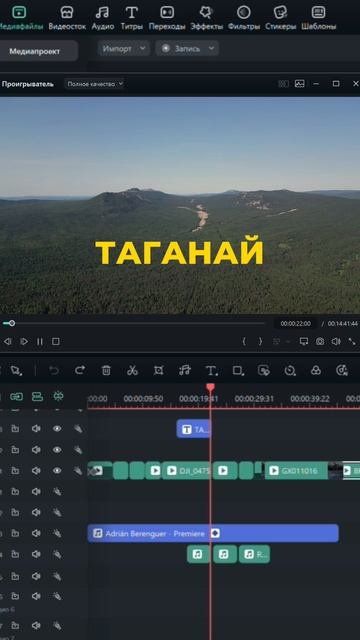Click the music note beat tool
The image size is (360, 640).
point(184,371)
